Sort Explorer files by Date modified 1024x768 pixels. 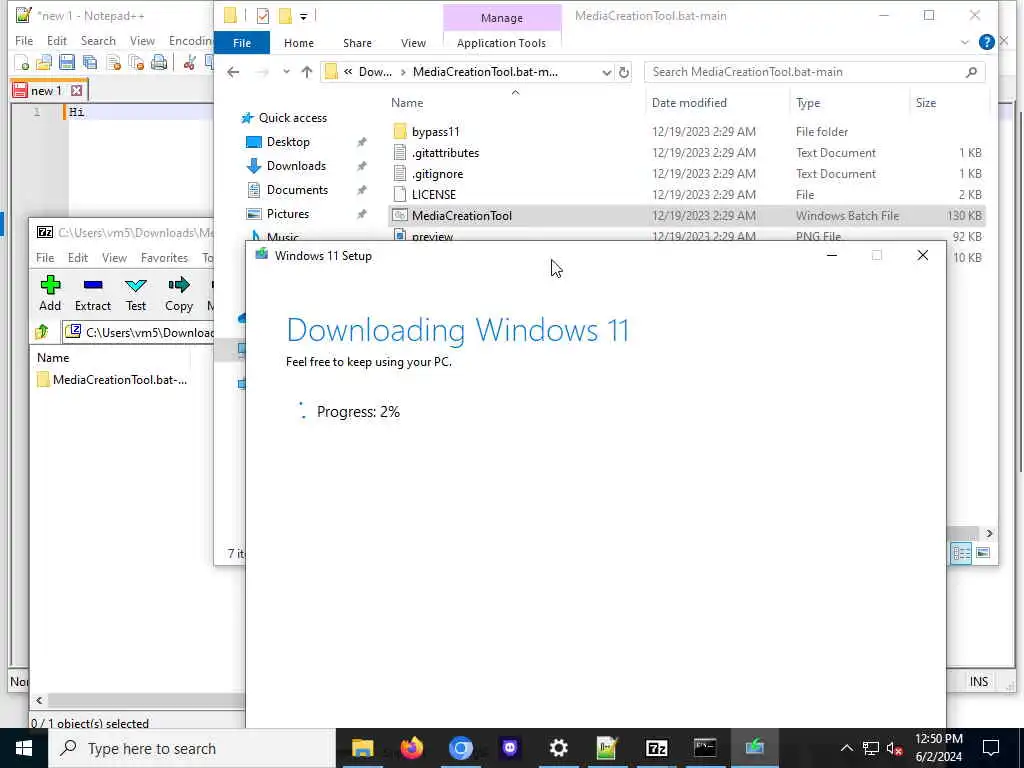tap(688, 103)
